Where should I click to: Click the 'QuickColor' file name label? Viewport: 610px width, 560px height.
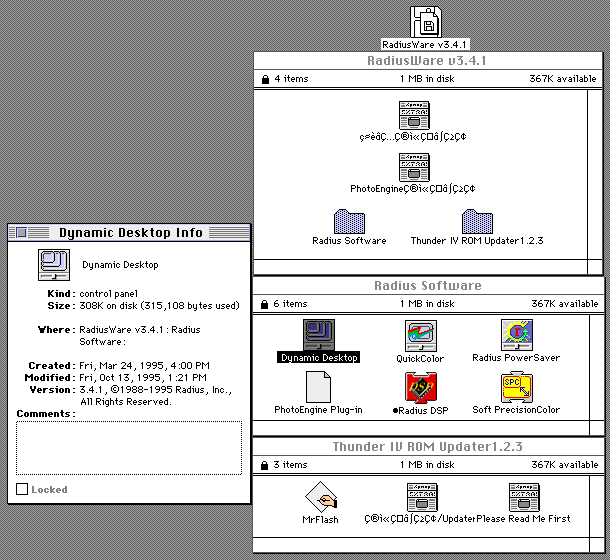[x=420, y=359]
